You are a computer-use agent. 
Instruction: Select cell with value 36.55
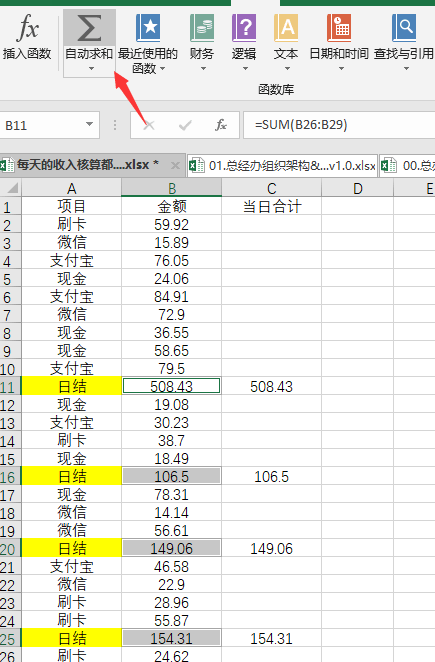171,333
